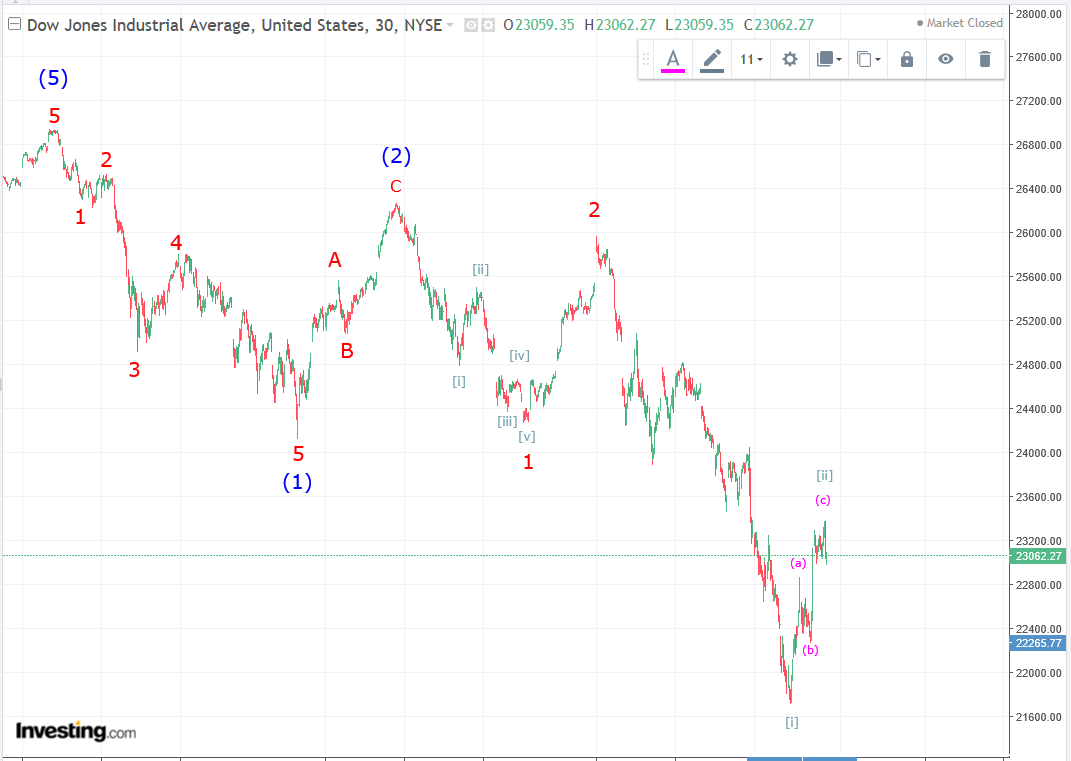1071x761 pixels.
Task: Open the clone/copy drawing dropdown
Action: 868,59
